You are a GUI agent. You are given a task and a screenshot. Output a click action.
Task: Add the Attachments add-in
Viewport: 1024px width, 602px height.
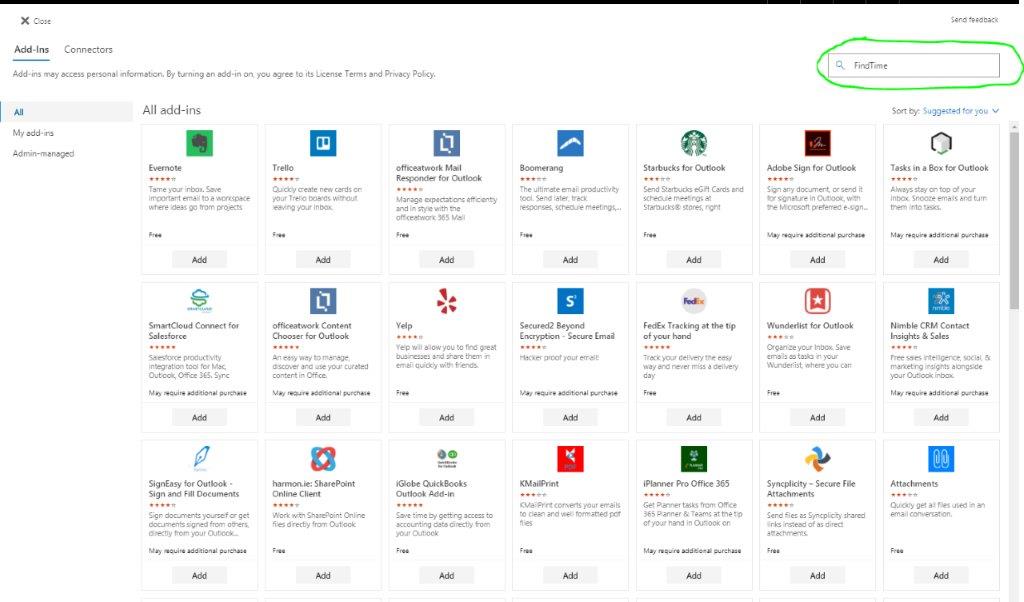(x=941, y=576)
